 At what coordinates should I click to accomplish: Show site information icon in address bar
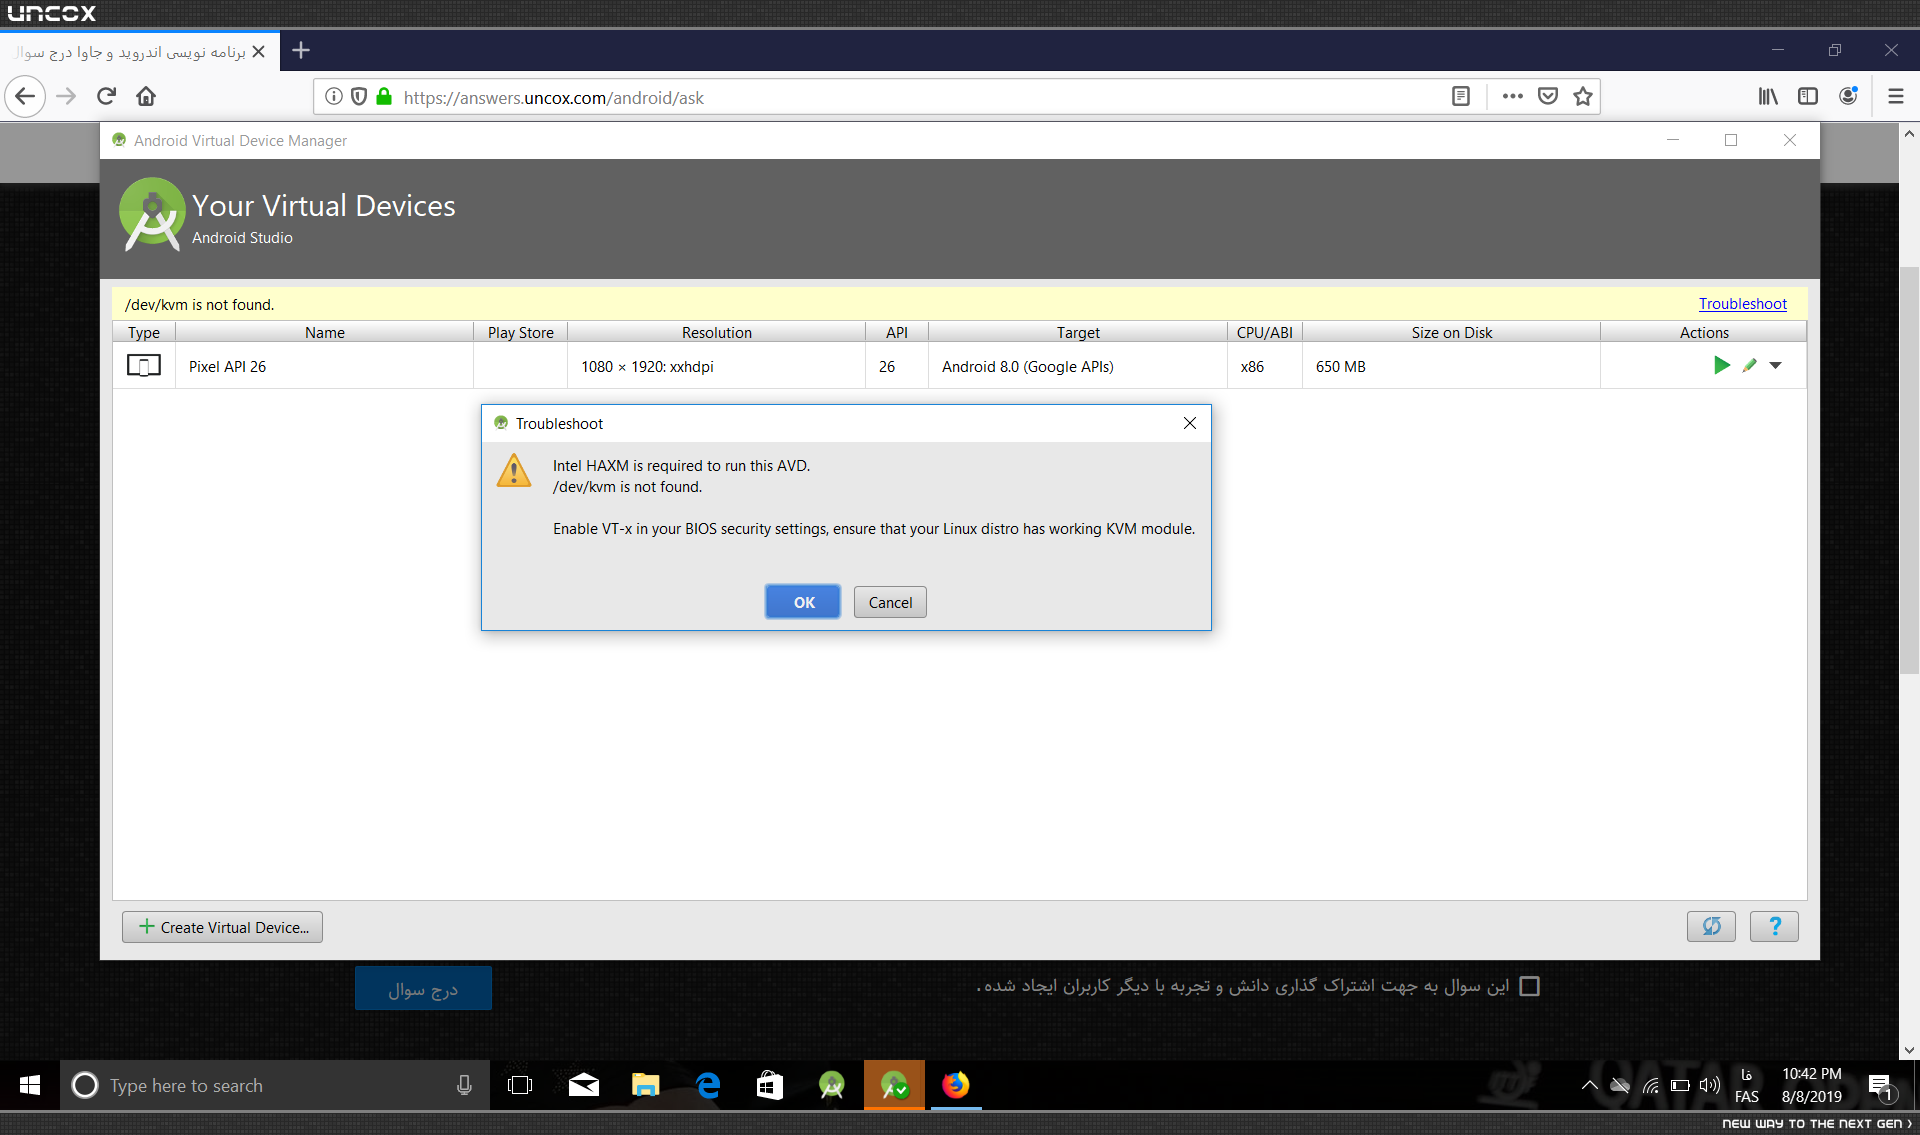coord(334,97)
